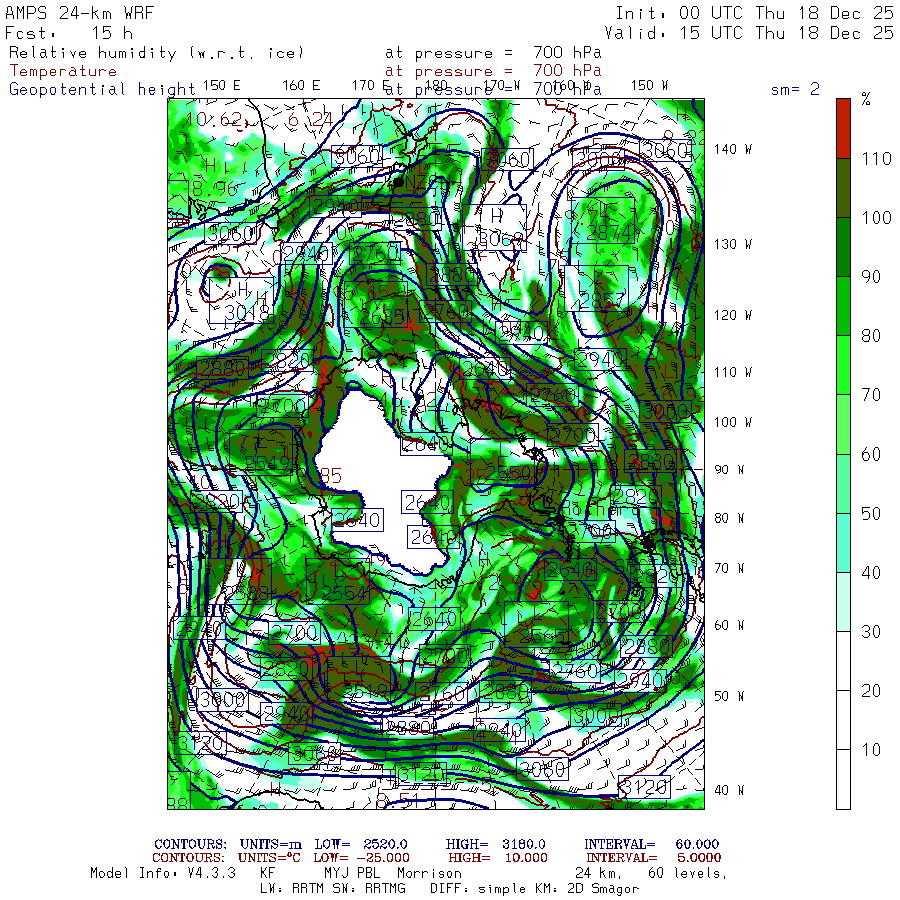
Task: Select the '2549' low height label on the map
Action: 267,463
